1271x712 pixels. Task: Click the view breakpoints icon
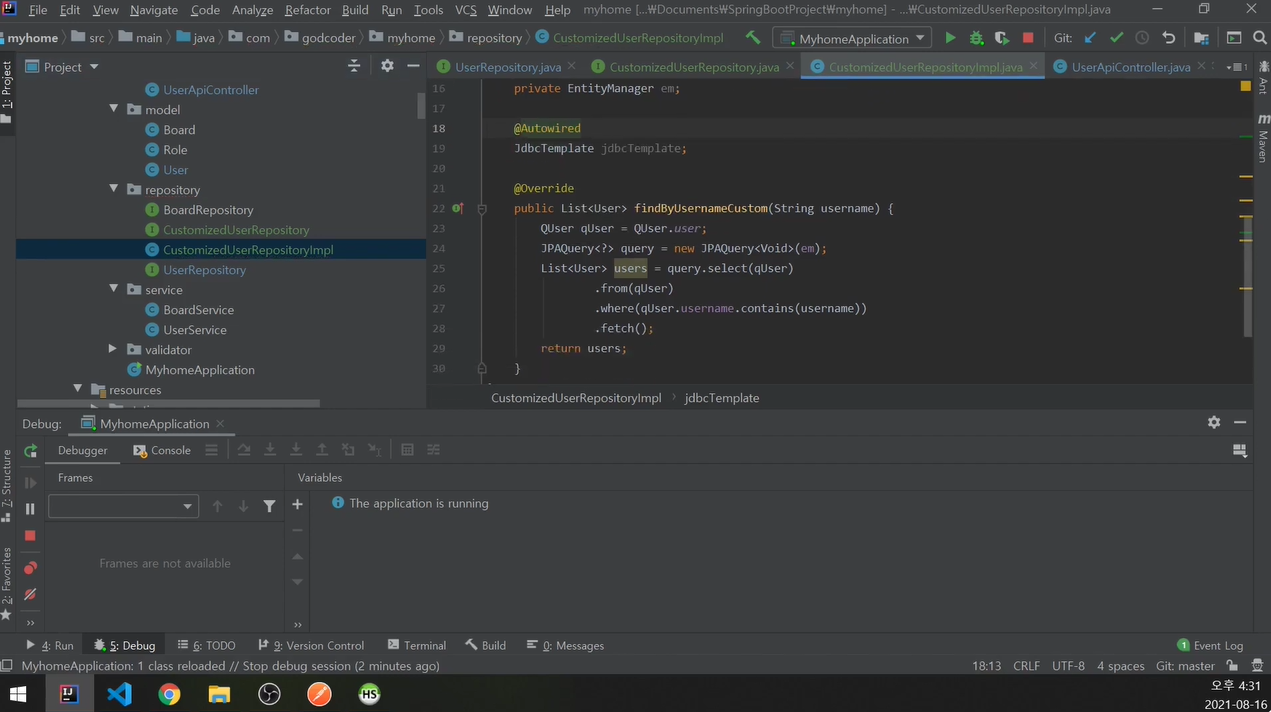tap(30, 568)
